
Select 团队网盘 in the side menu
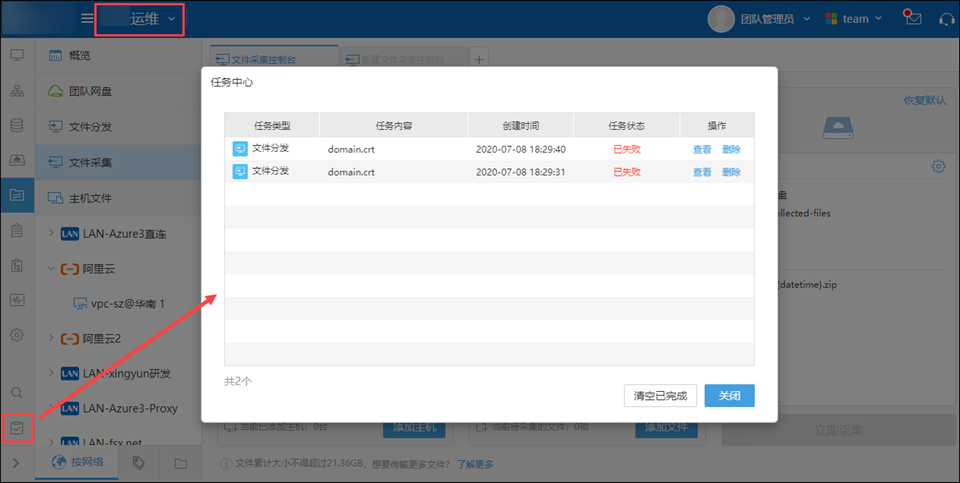pyautogui.click(x=89, y=91)
